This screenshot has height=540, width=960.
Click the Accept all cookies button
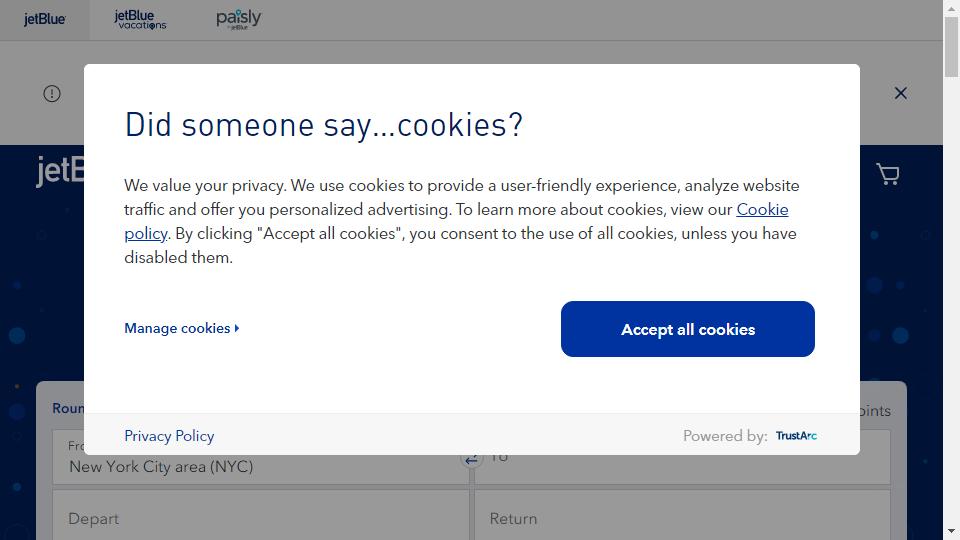688,329
